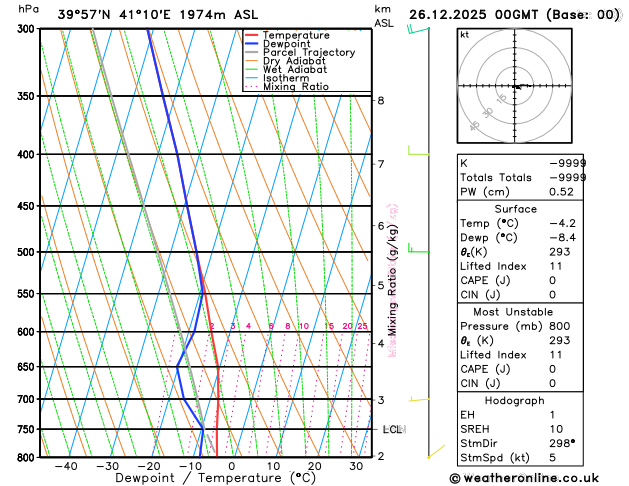Click the 350 pressure level label

pos(28,96)
